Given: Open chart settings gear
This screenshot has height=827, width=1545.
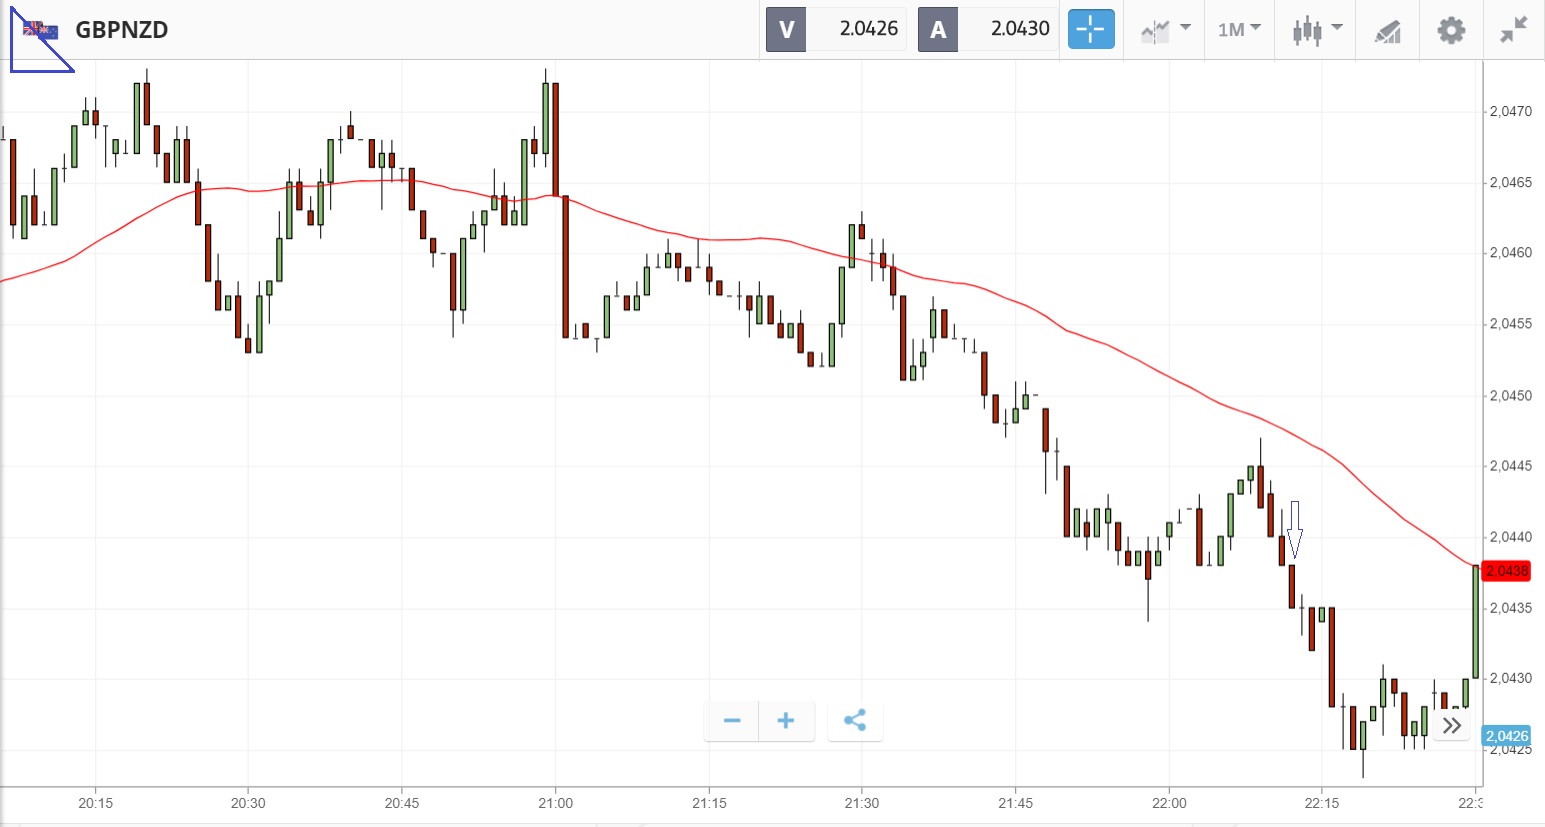Looking at the screenshot, I should 1451,30.
